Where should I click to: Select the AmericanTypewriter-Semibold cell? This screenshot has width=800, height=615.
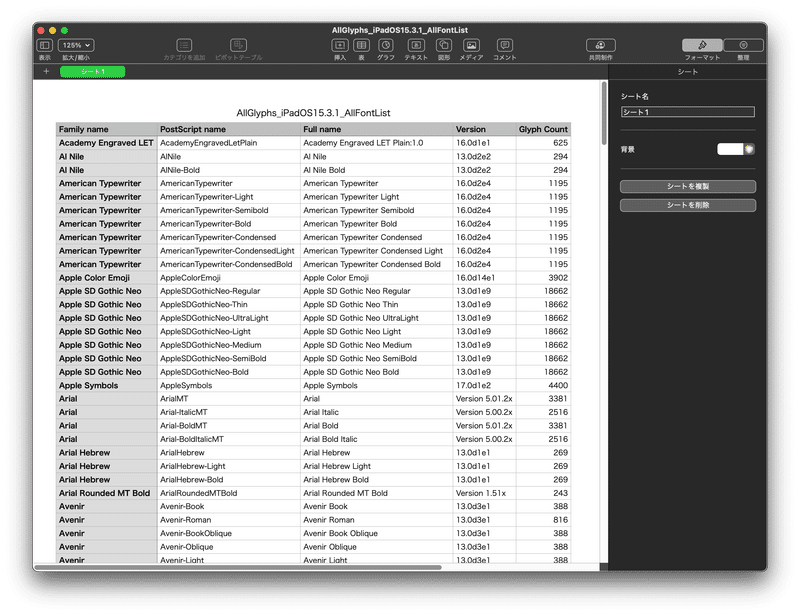(229, 210)
